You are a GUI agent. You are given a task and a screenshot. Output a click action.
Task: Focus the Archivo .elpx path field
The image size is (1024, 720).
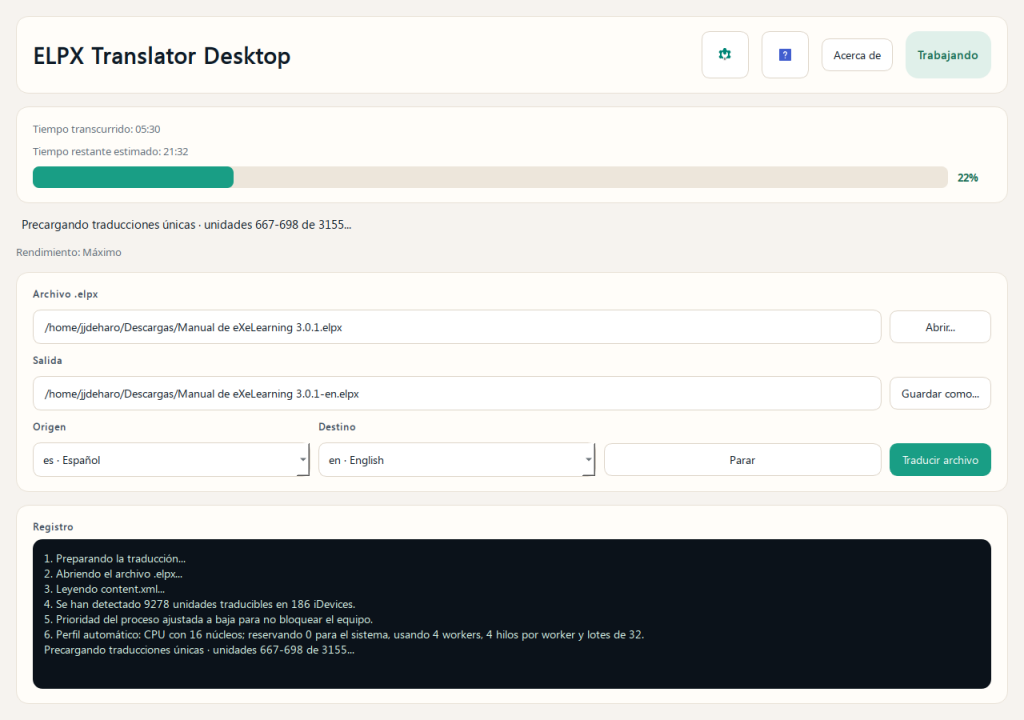456,327
